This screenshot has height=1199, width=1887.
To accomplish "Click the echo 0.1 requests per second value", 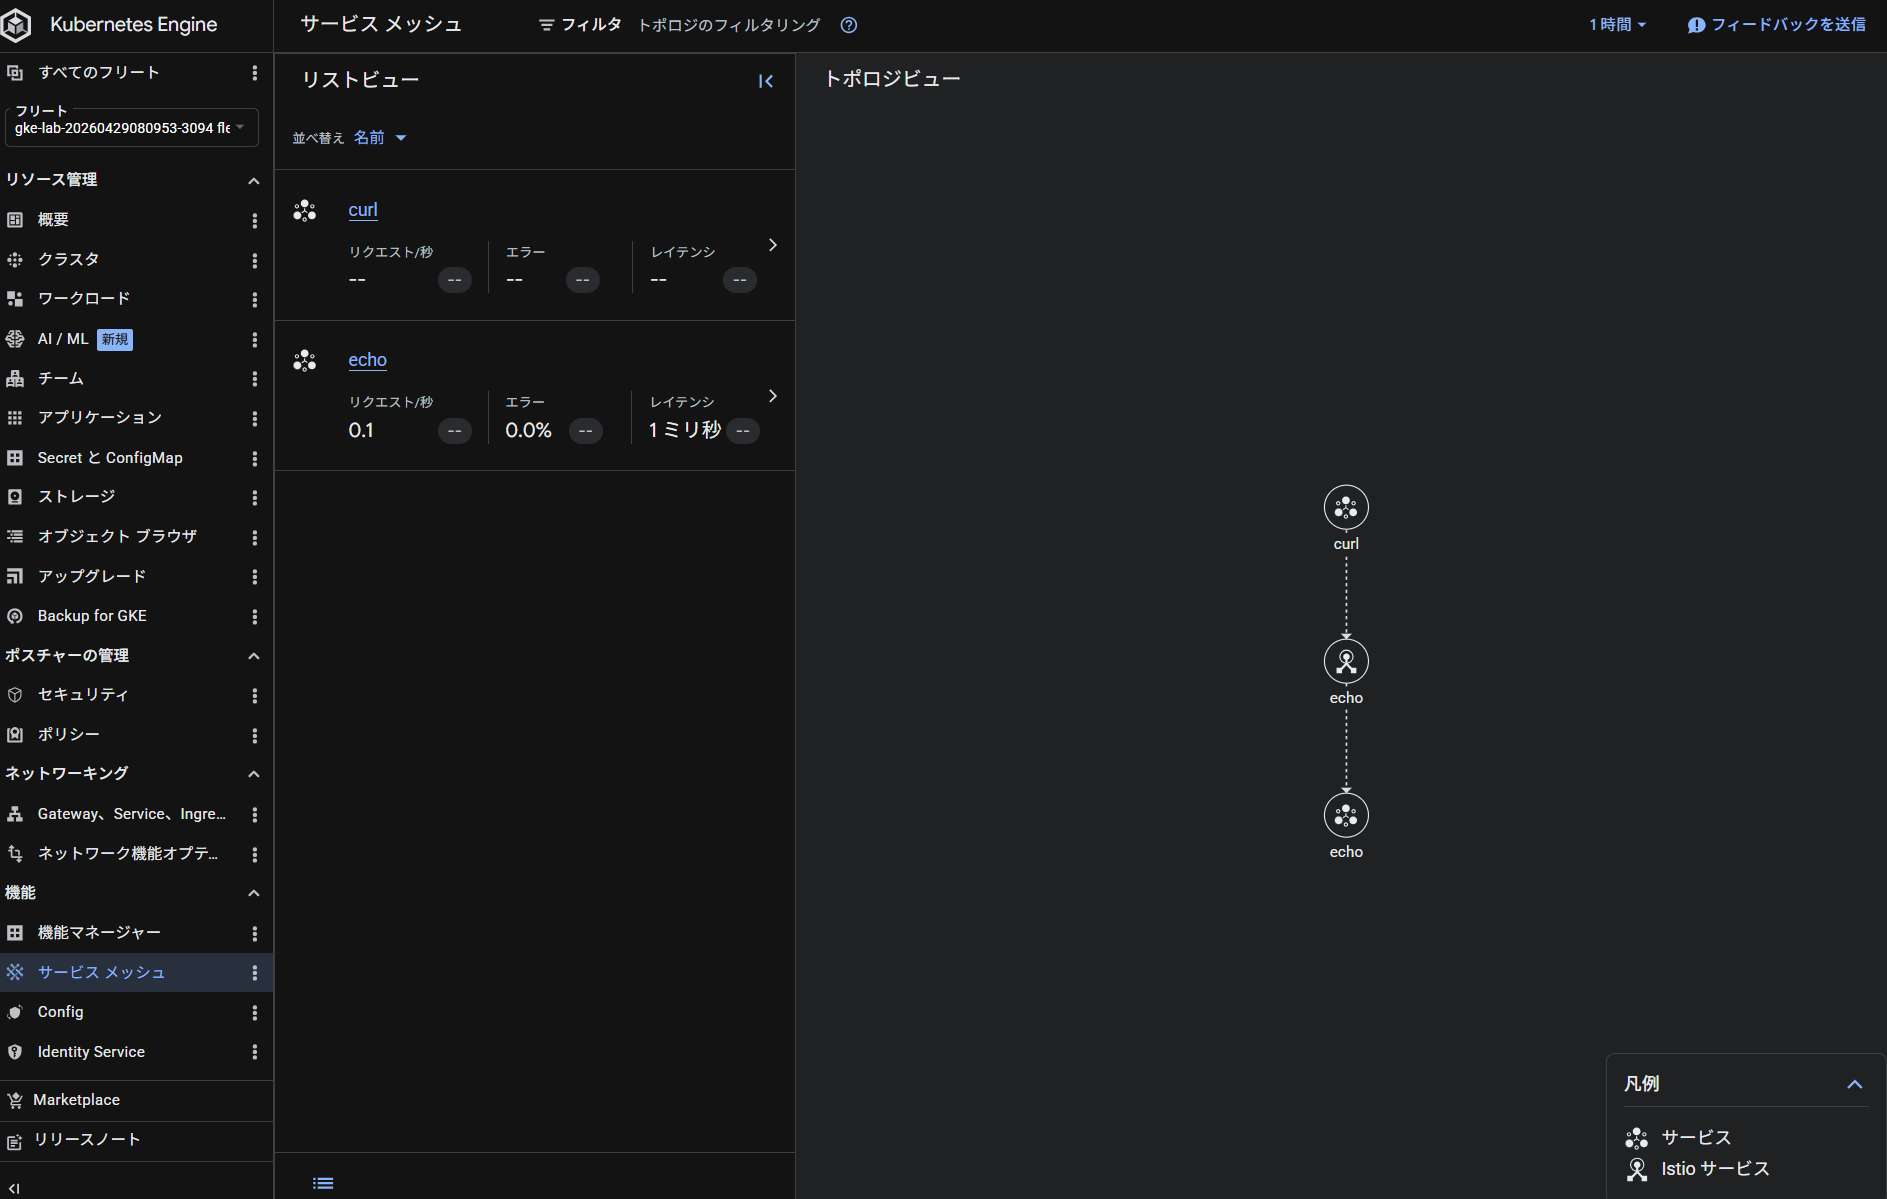I will (x=361, y=430).
